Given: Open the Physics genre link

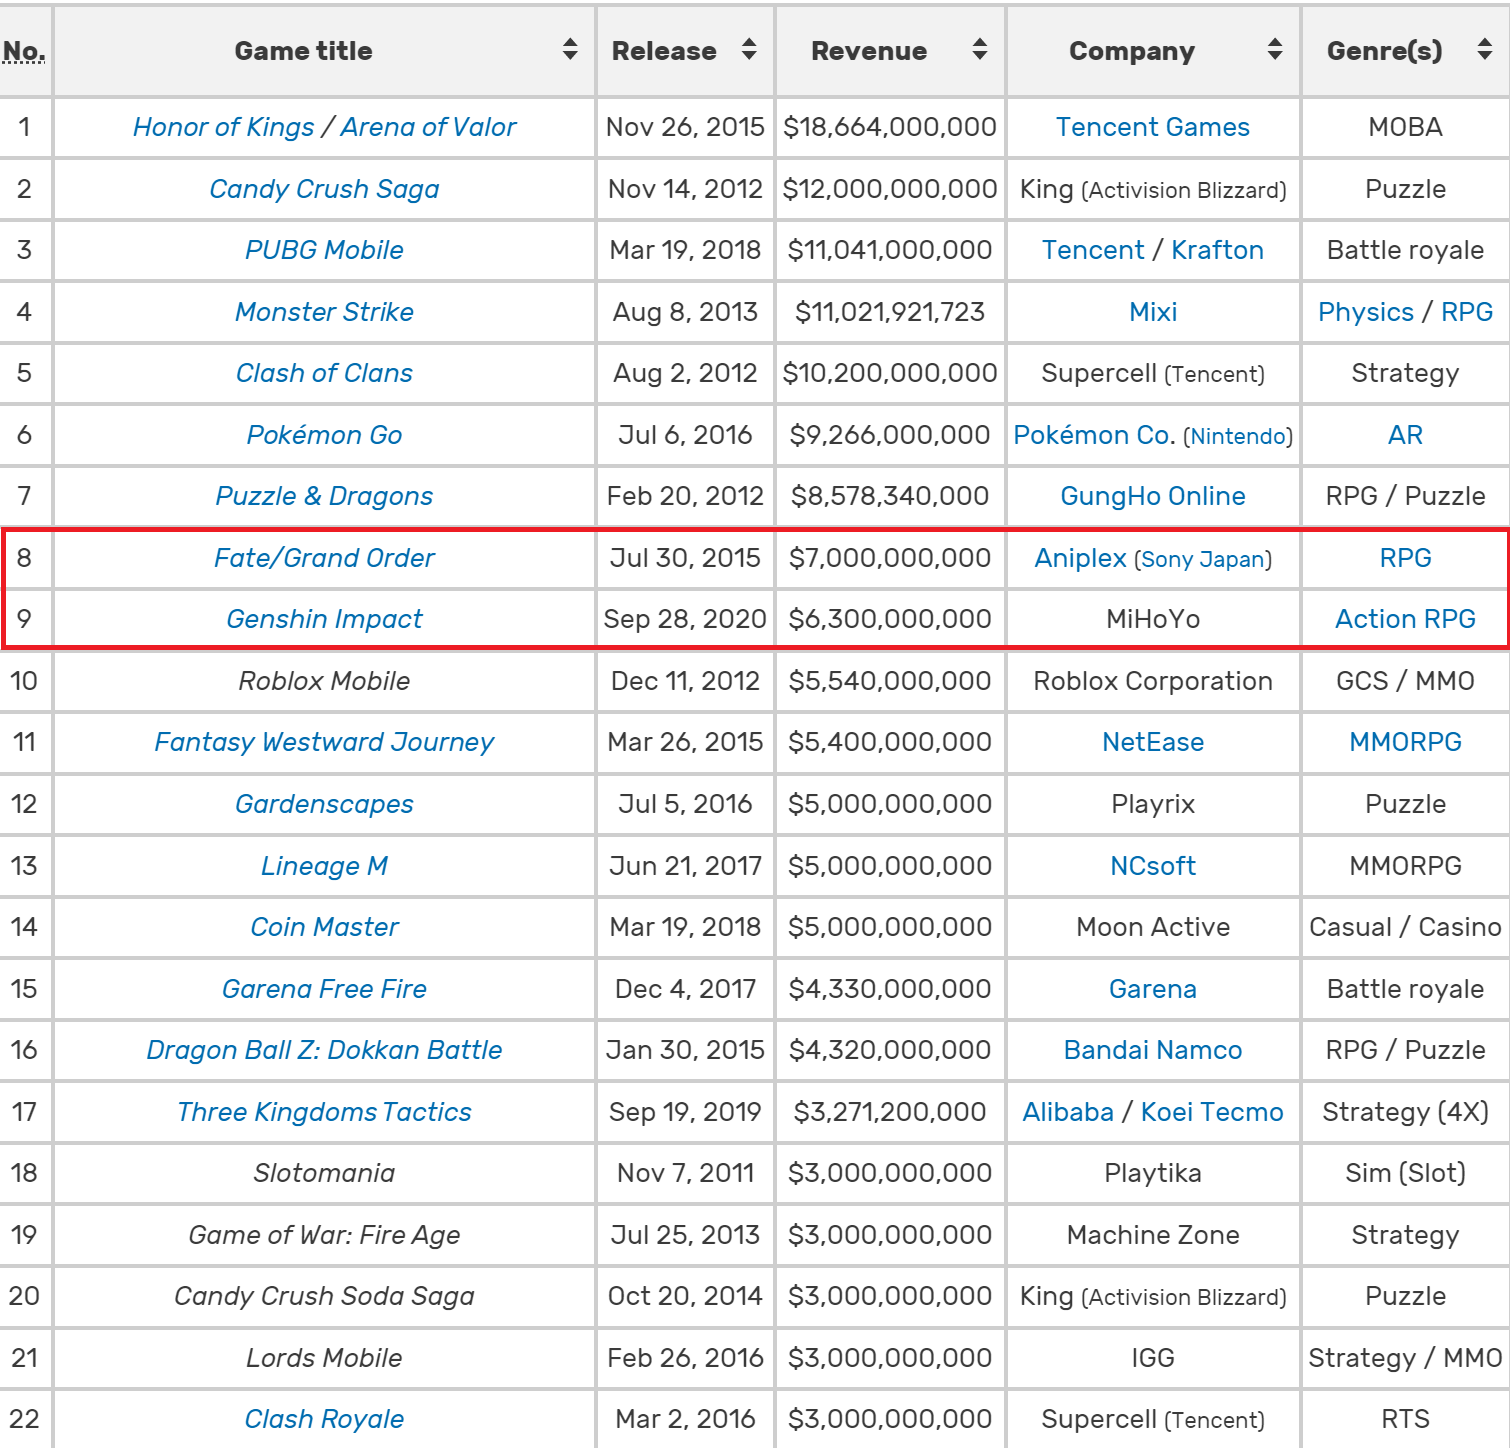Looking at the screenshot, I should coord(1366,312).
